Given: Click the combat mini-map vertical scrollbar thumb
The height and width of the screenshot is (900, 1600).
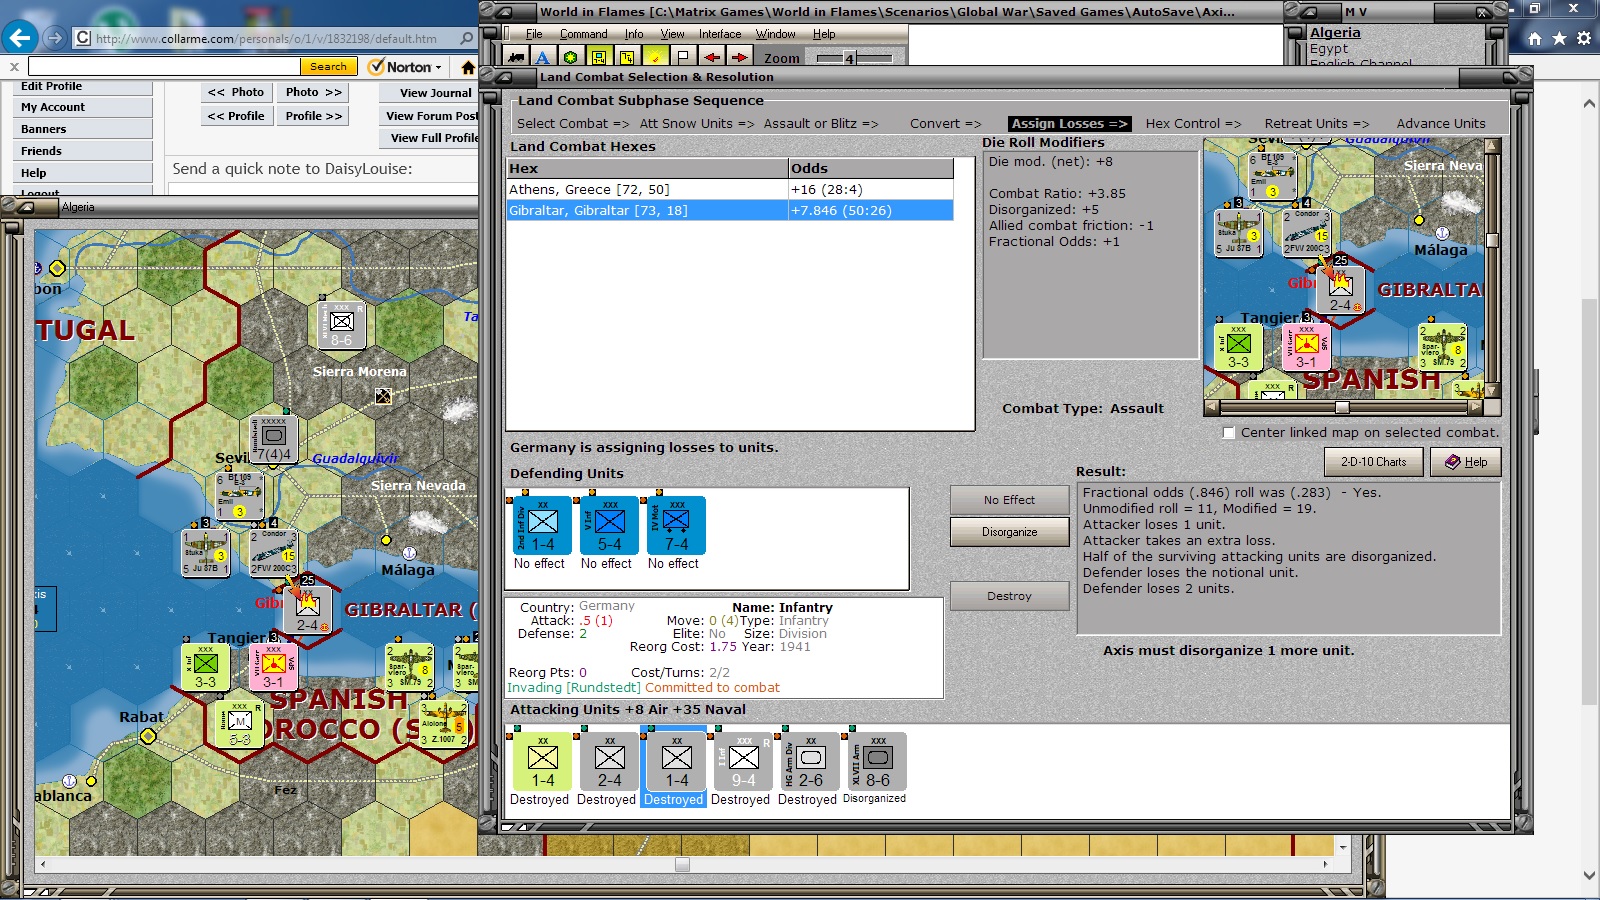Looking at the screenshot, I should click(x=1492, y=240).
